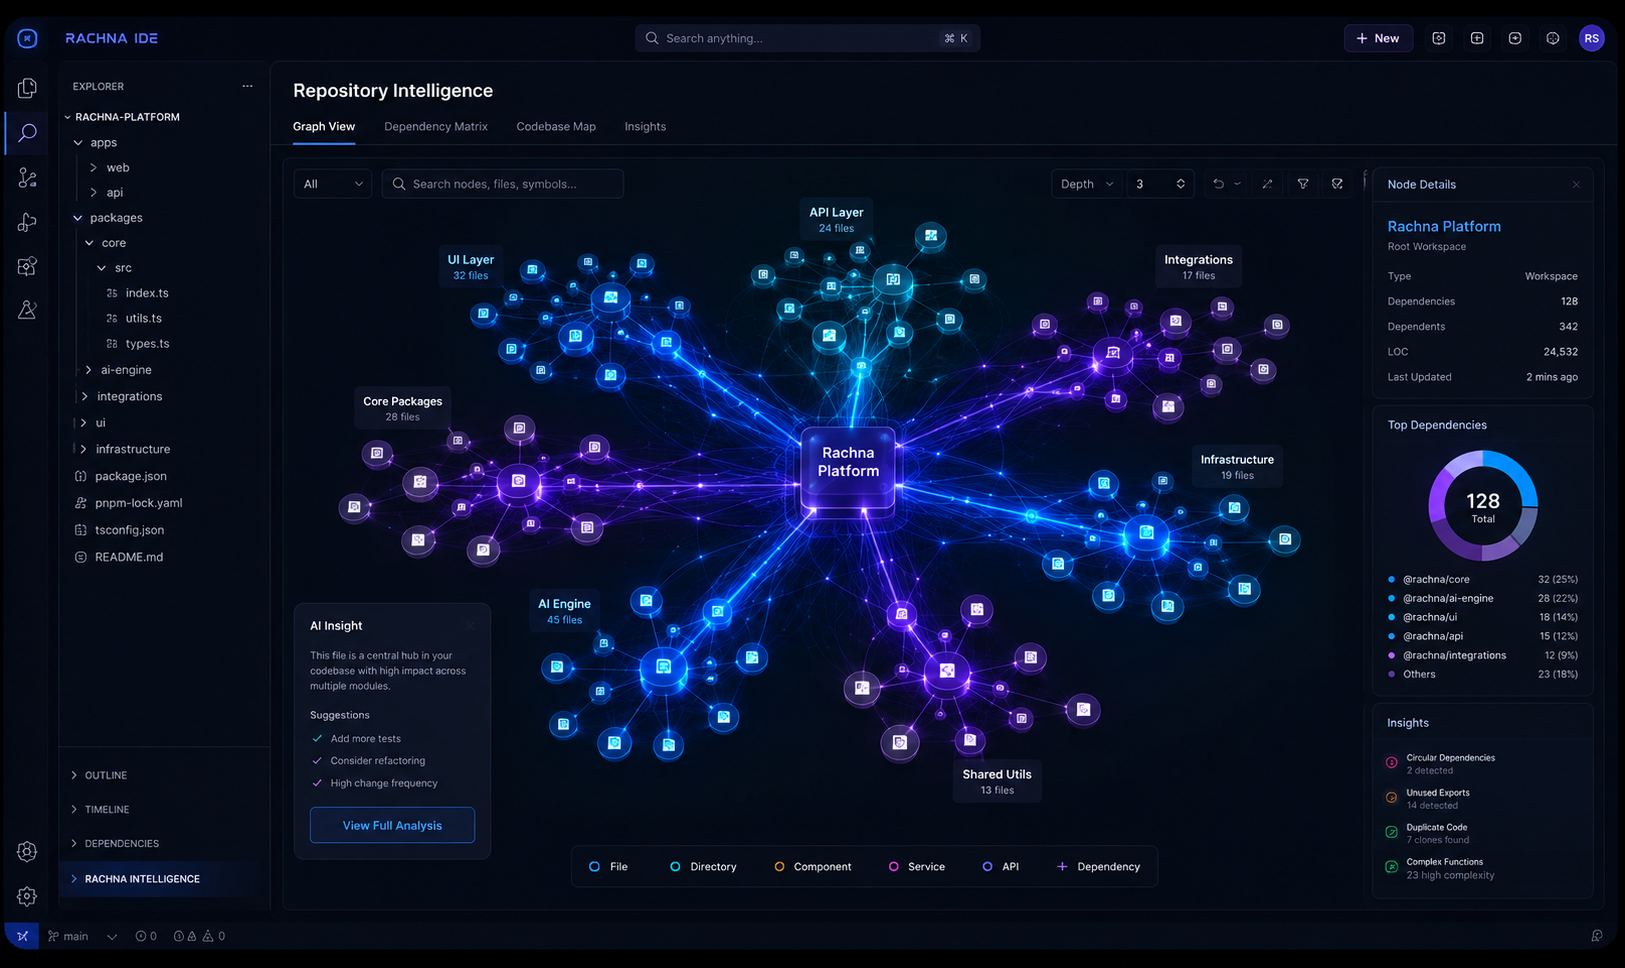Check the Add more tests suggestion

[x=317, y=739]
